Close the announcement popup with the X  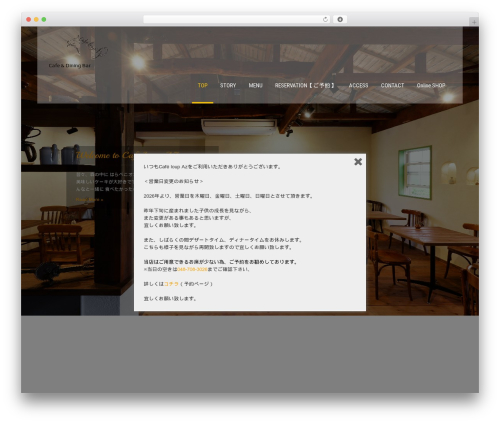pyautogui.click(x=358, y=162)
